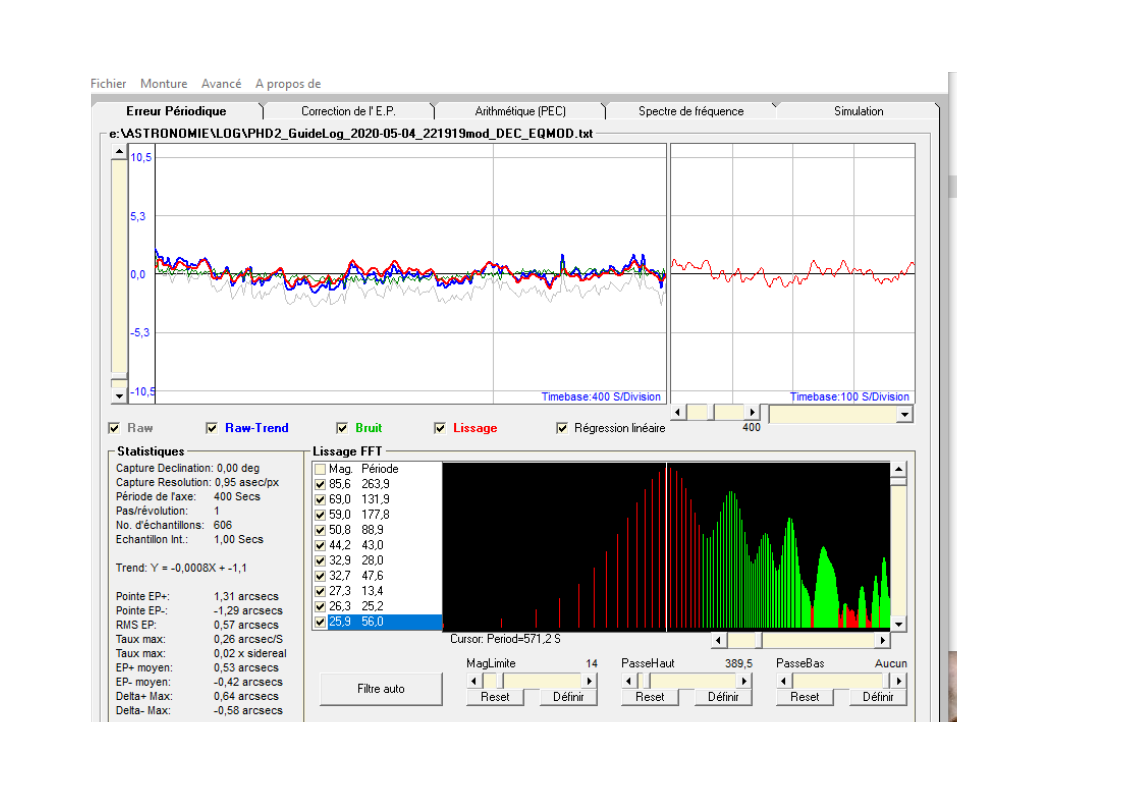1122x793 pixels.
Task: Open the Avancé menu
Action: click(x=221, y=84)
